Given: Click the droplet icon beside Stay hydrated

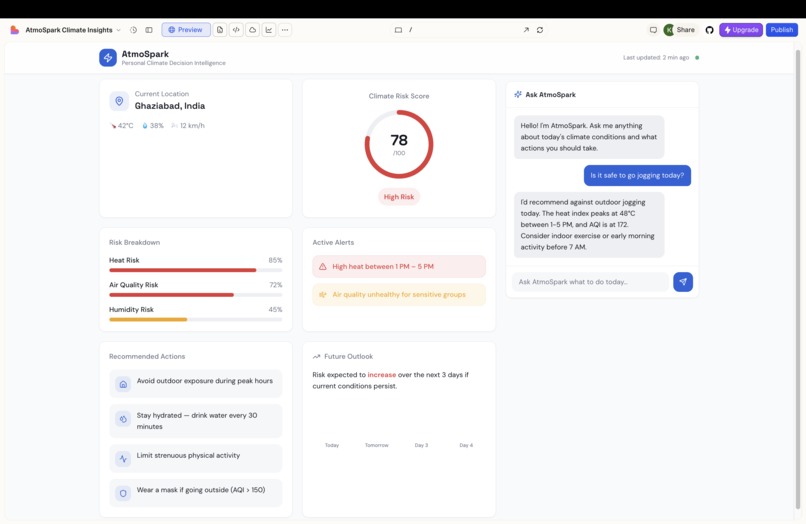Looking at the screenshot, I should [x=123, y=419].
